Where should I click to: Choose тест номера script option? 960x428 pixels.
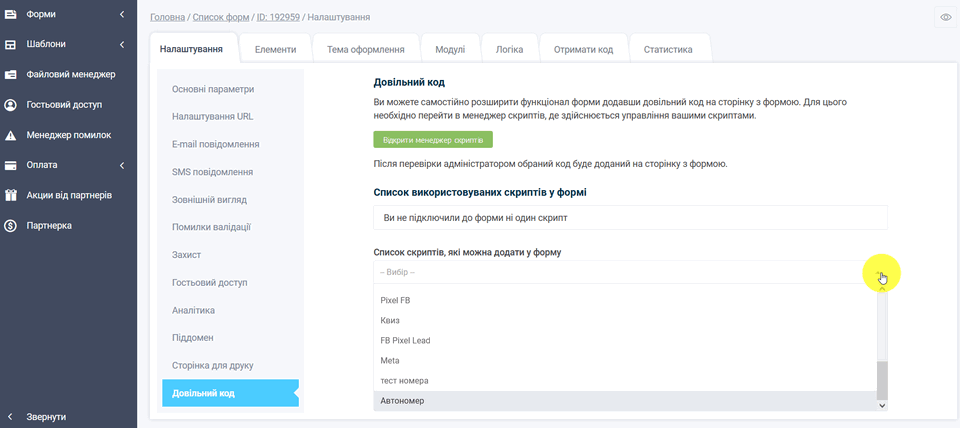(625, 381)
